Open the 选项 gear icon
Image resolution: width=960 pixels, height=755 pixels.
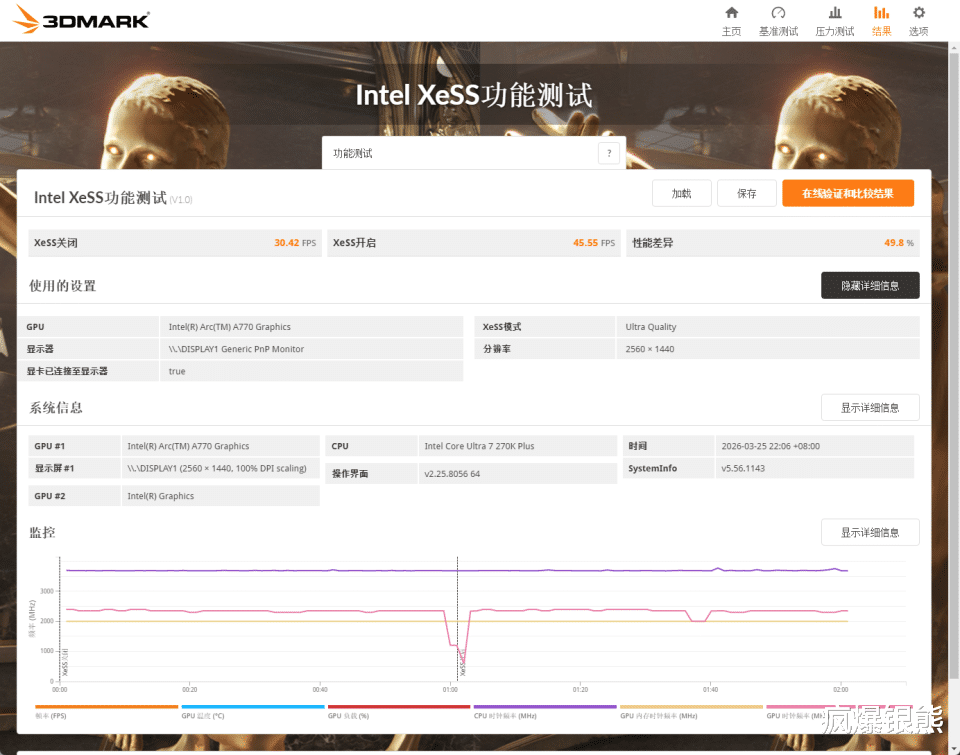pos(918,13)
